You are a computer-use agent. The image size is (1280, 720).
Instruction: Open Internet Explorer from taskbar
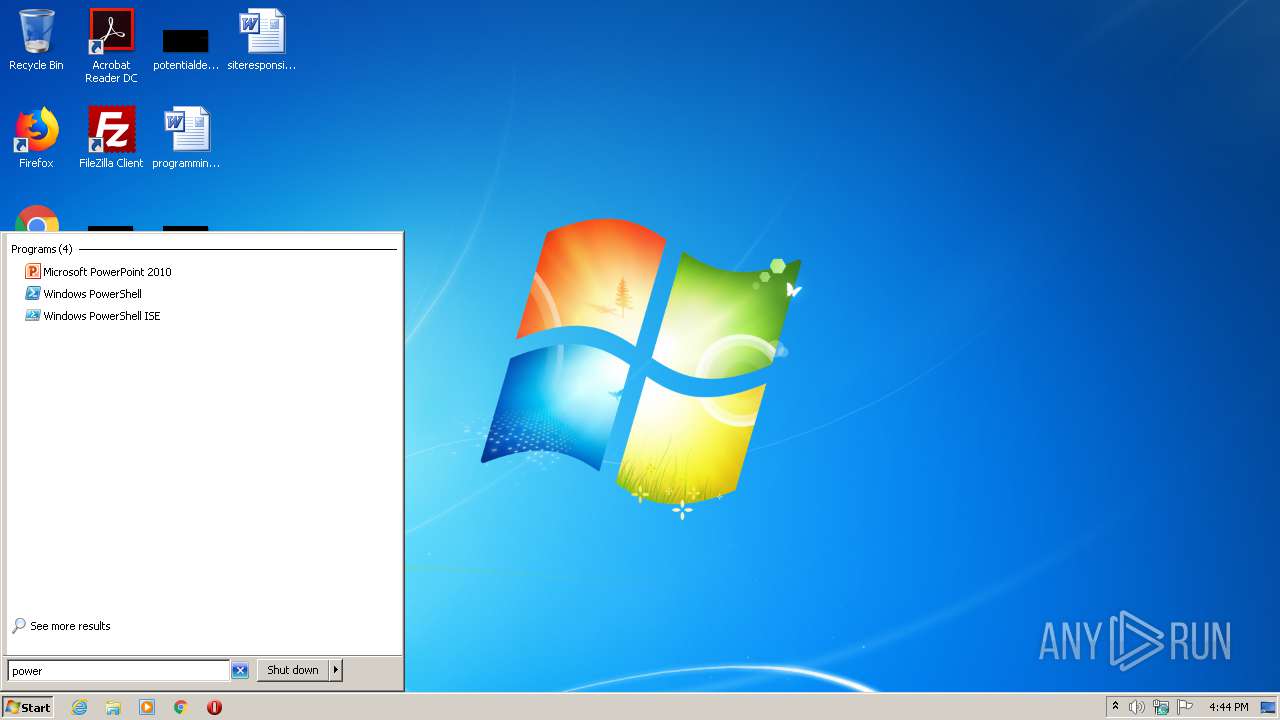pos(79,707)
